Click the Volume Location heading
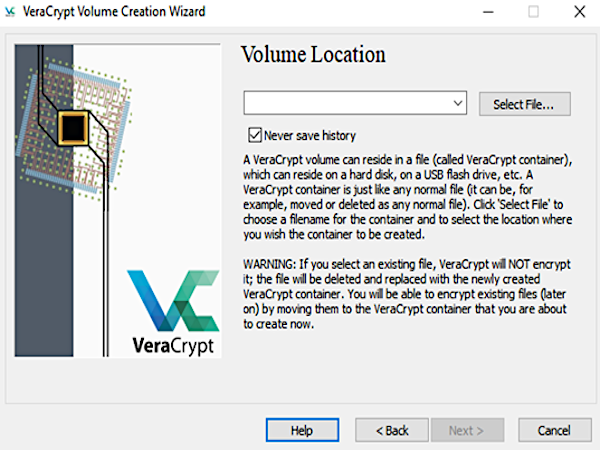 pyautogui.click(x=313, y=54)
